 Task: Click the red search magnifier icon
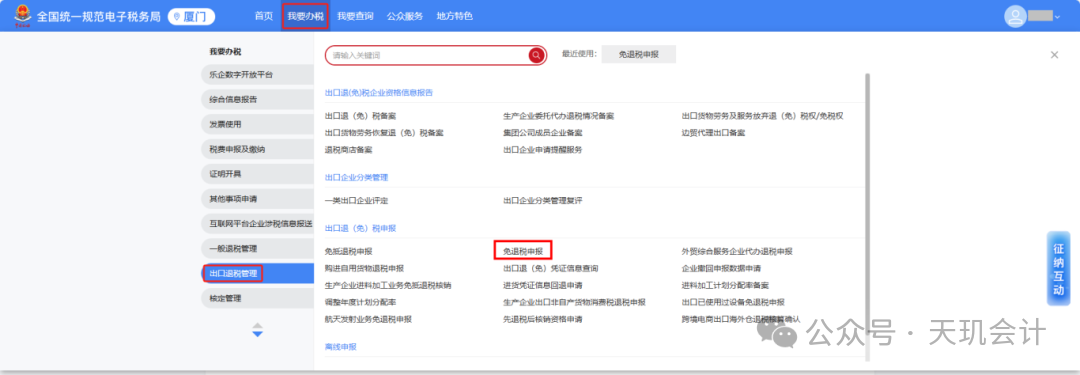[536, 55]
